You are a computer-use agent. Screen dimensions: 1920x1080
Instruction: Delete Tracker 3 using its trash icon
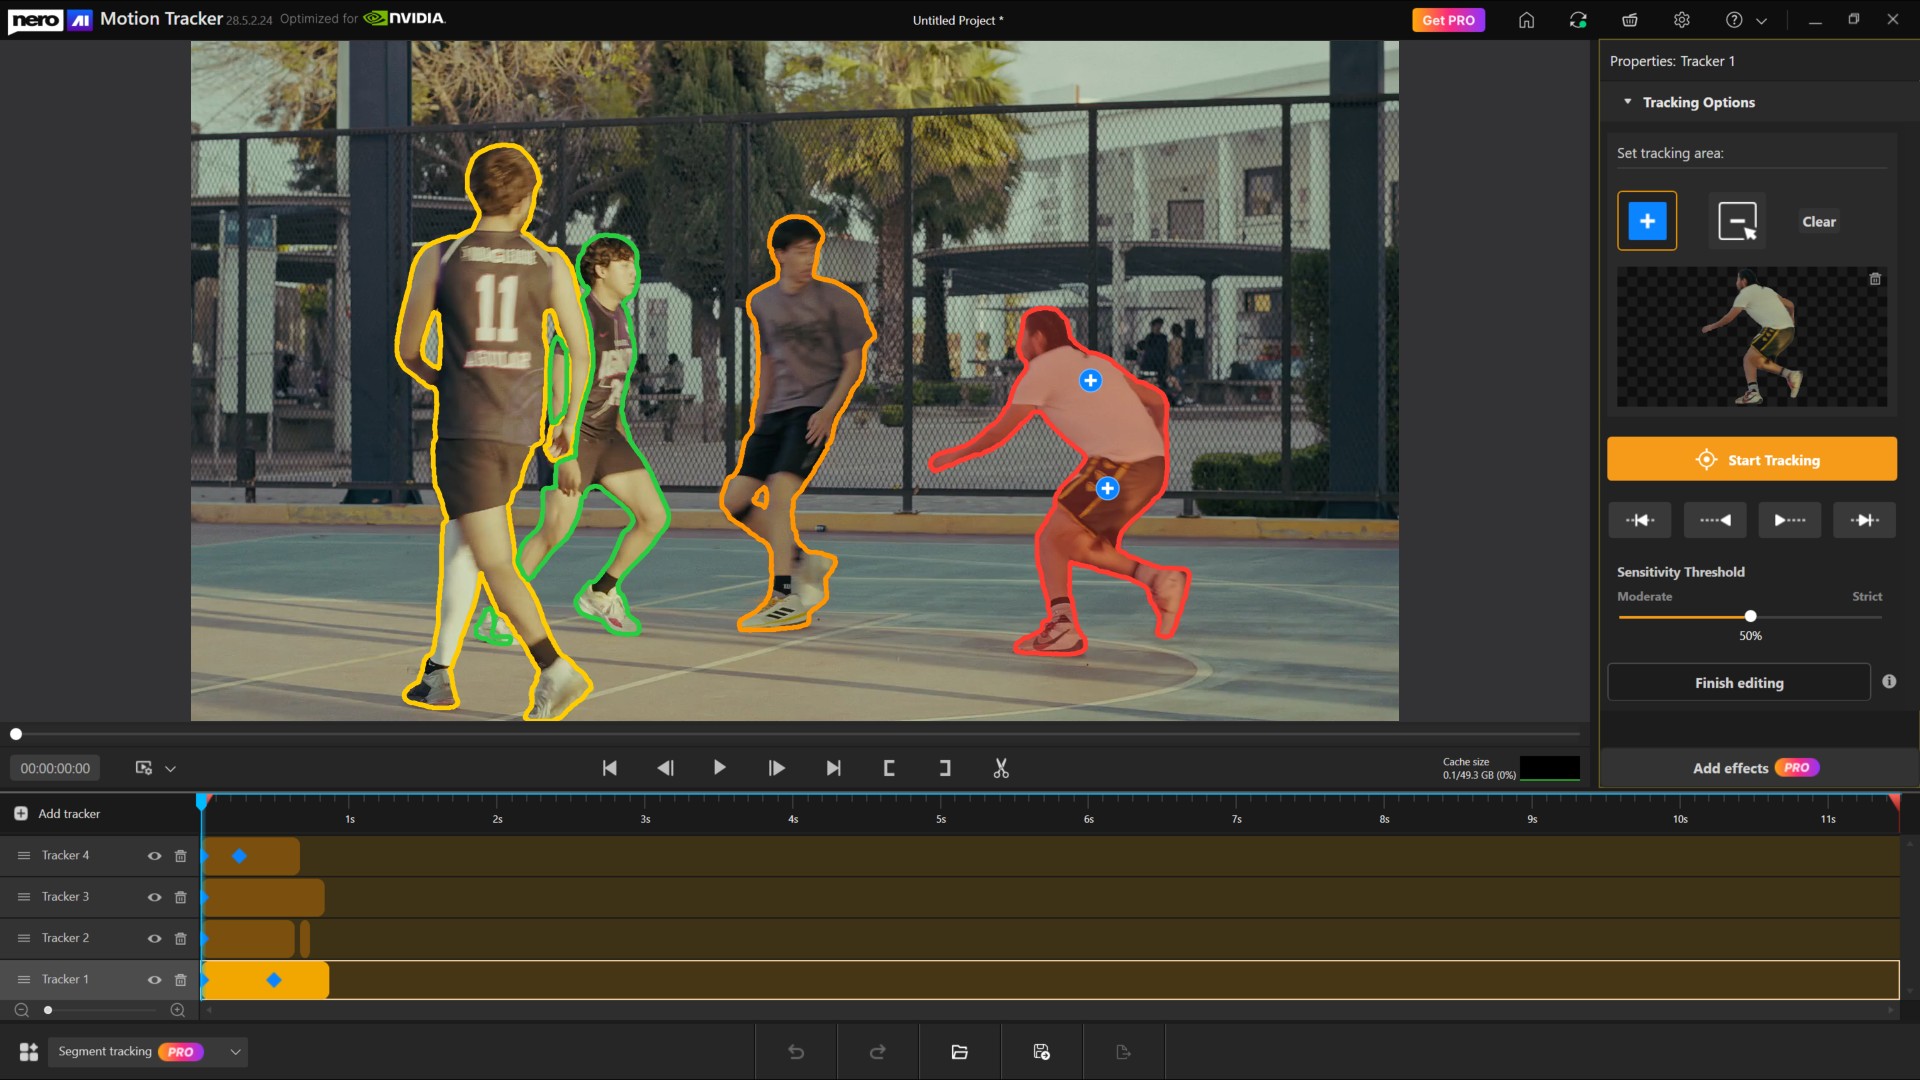(x=181, y=897)
